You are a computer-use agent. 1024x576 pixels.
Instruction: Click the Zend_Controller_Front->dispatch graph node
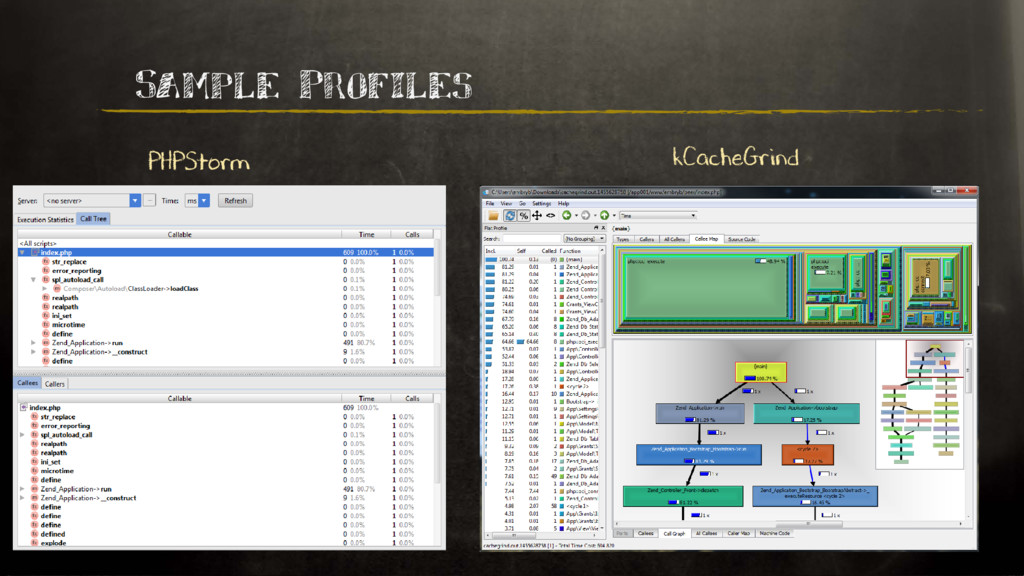pos(683,496)
